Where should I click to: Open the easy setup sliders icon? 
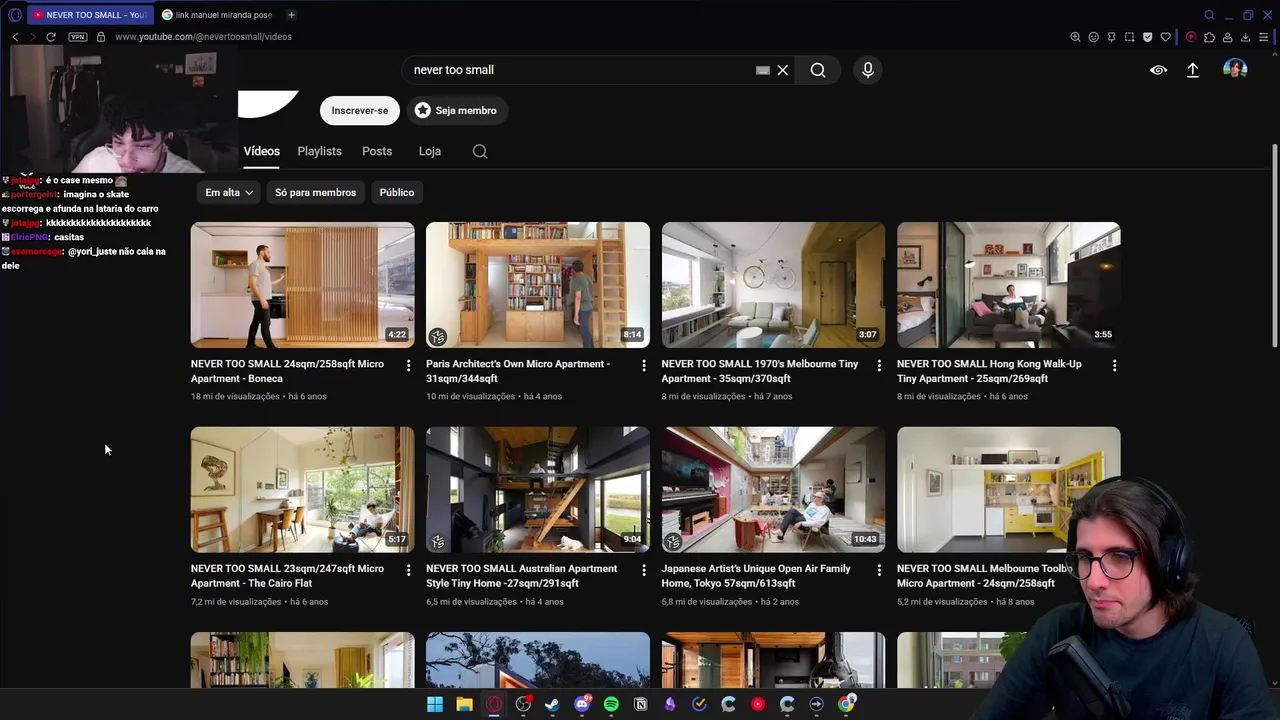1263,37
